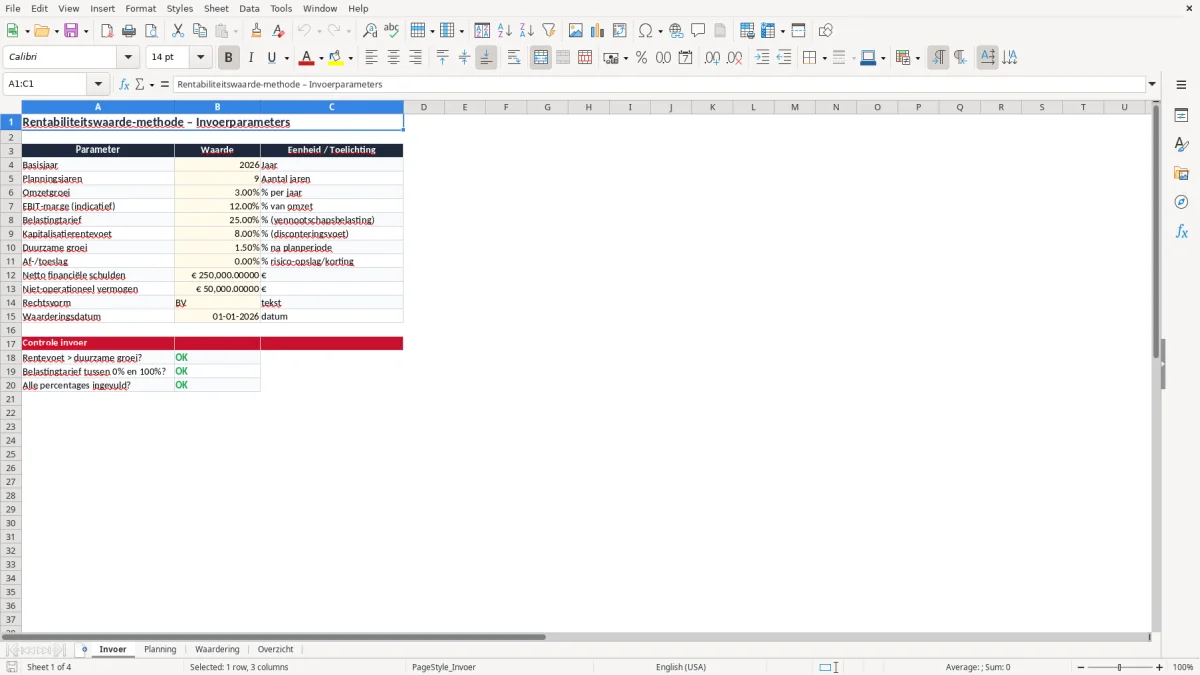Expand the Name Box dropdown
This screenshot has width=1200, height=675.
[x=99, y=85]
